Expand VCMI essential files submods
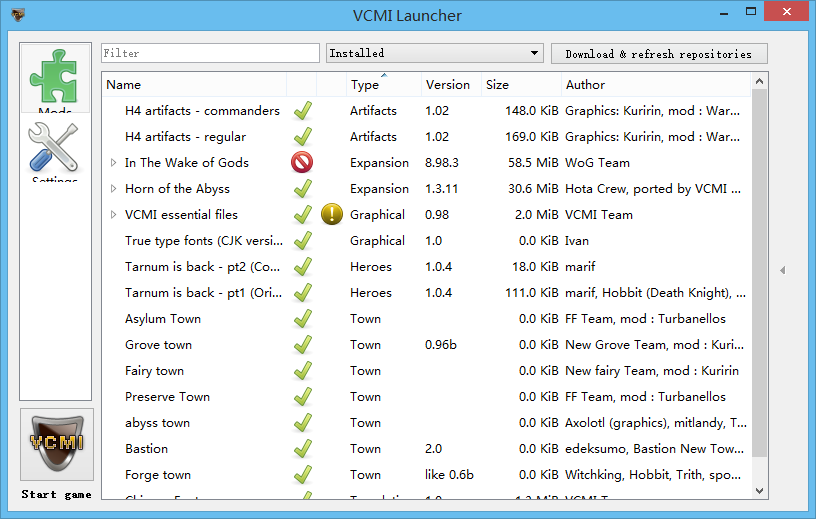This screenshot has height=519, width=816. (113, 214)
